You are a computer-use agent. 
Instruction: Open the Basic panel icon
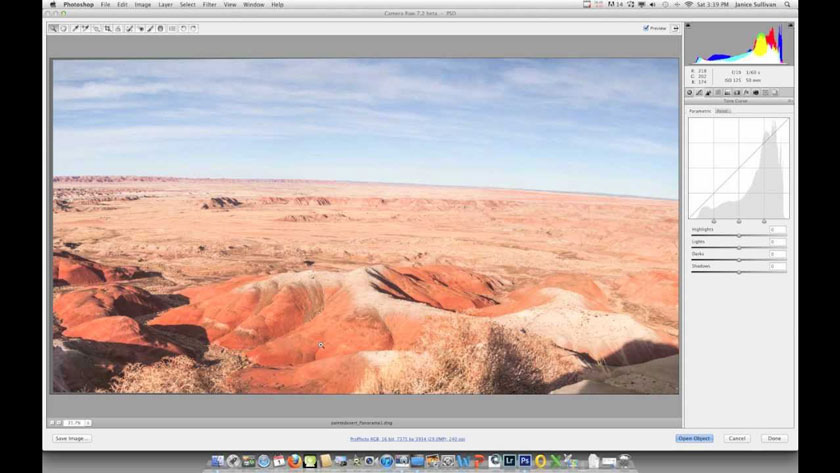[689, 93]
